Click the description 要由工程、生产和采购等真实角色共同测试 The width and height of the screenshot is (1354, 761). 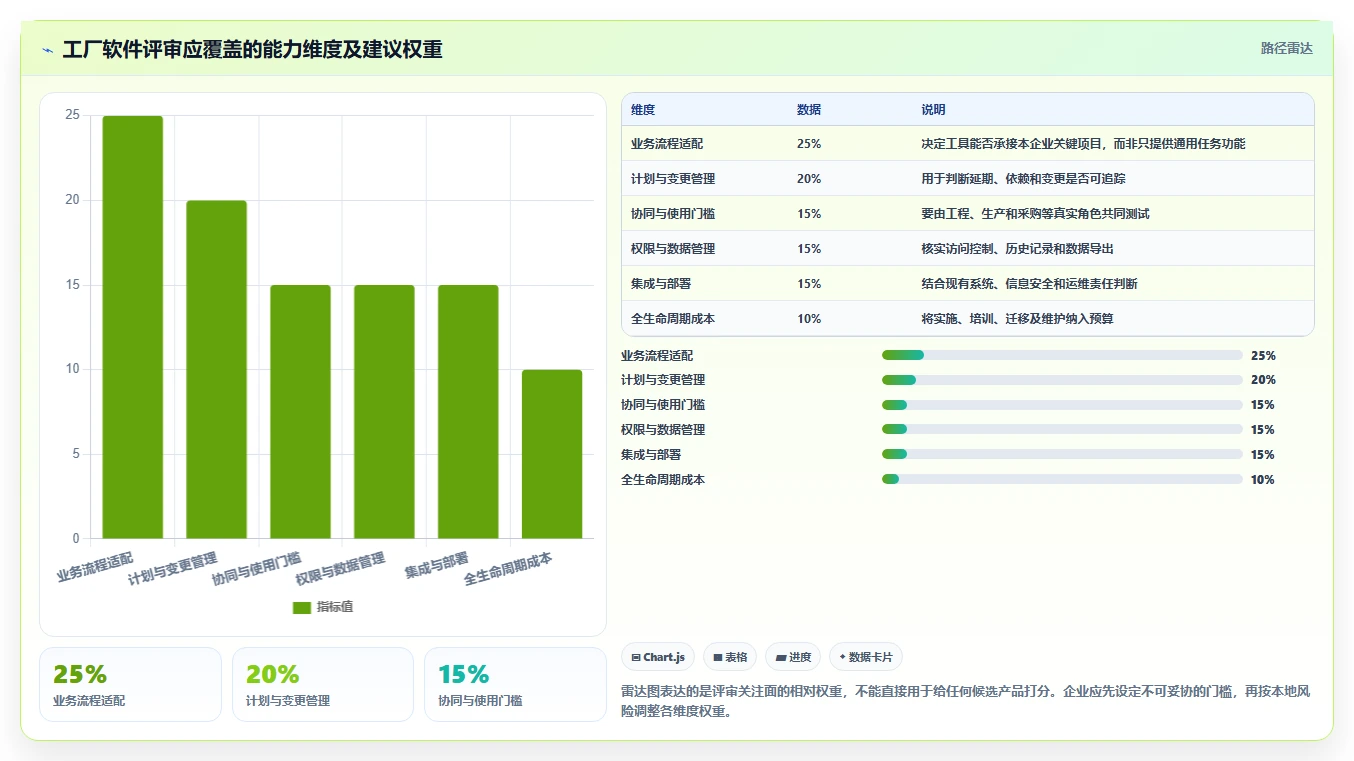coord(1035,214)
